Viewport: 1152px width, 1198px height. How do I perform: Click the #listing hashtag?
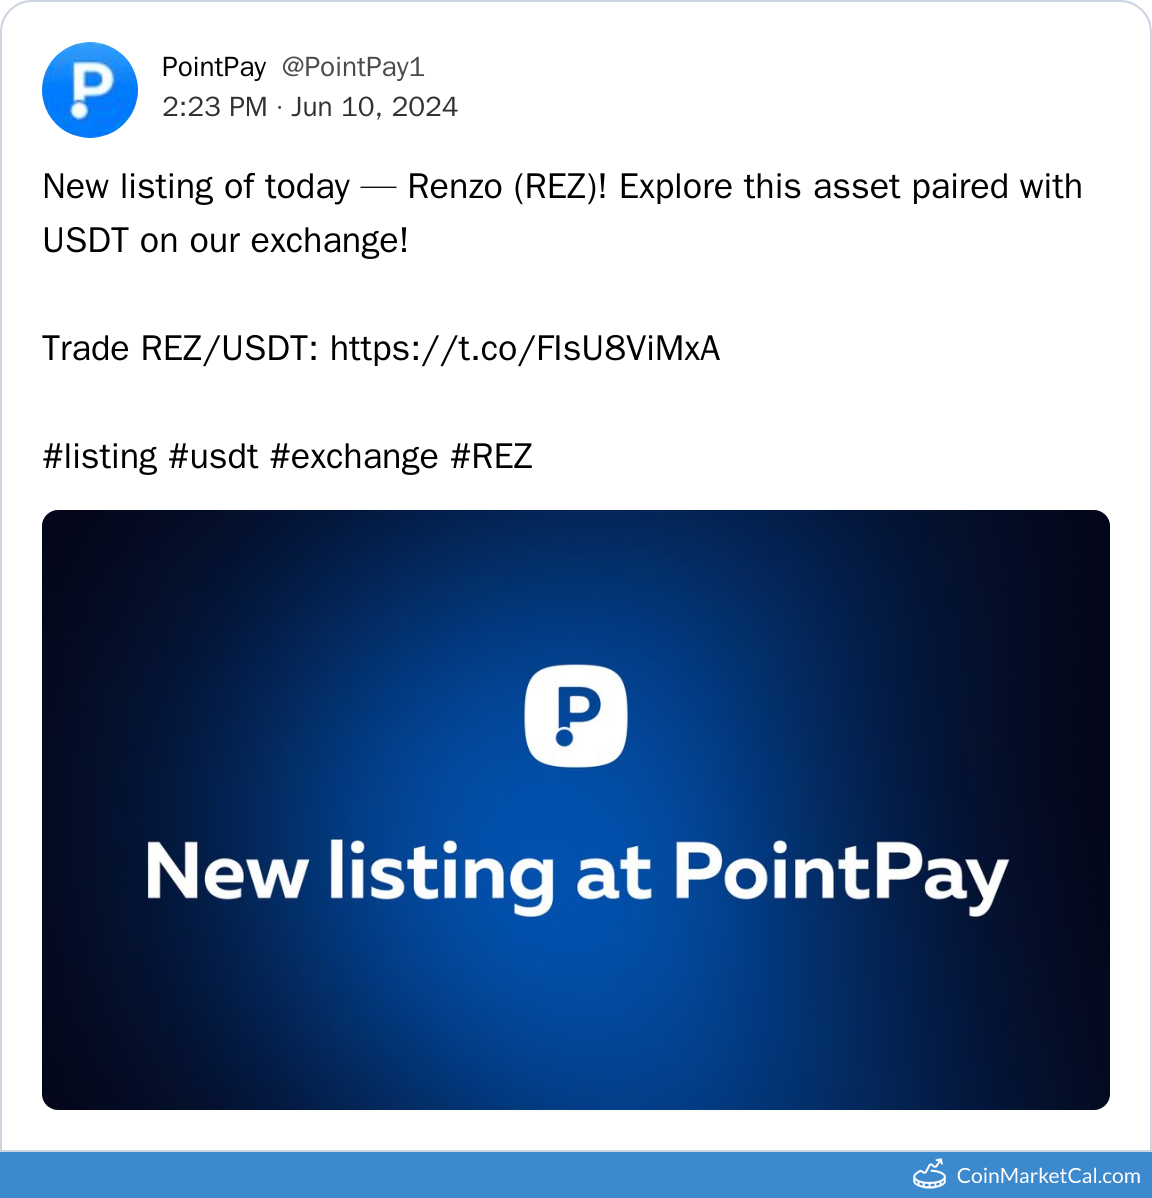coord(100,456)
